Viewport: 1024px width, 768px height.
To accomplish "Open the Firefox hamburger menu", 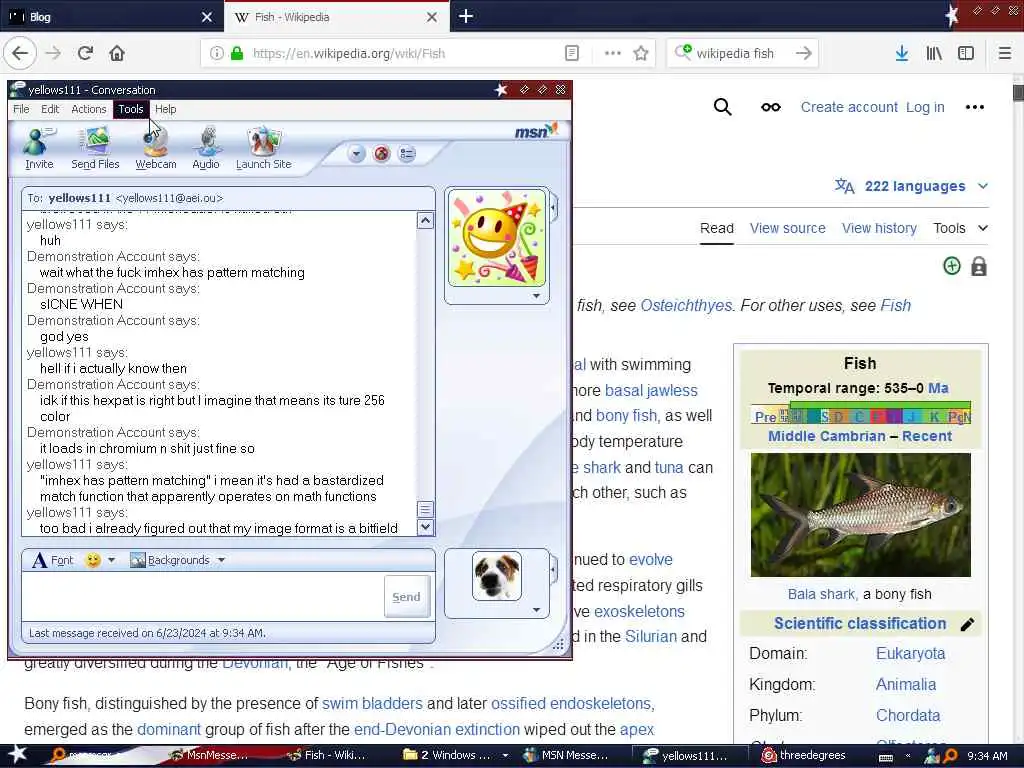I will (1004, 54).
